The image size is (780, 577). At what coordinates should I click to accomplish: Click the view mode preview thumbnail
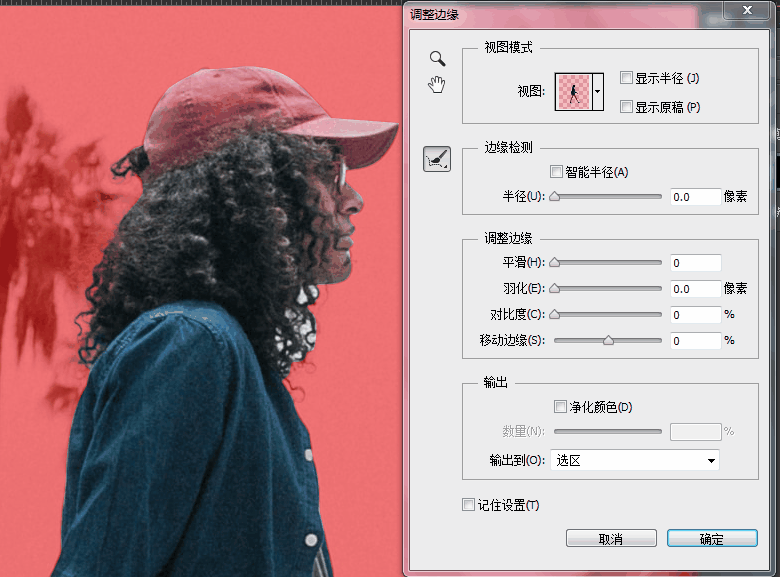574,92
